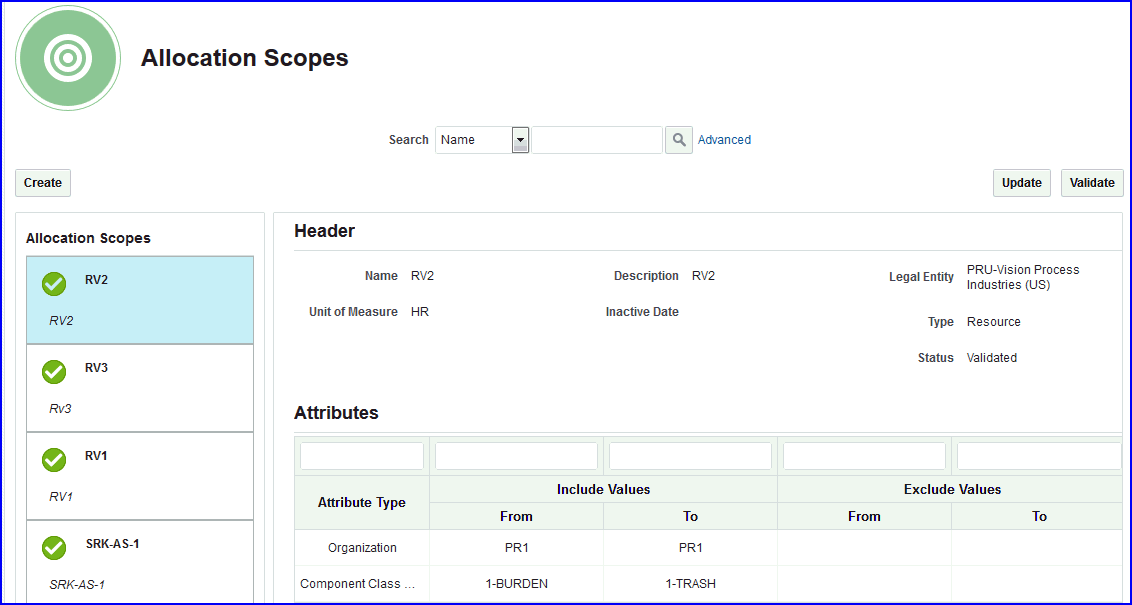Click the Organization row To PR1 cell
This screenshot has height=605, width=1132.
click(x=690, y=548)
